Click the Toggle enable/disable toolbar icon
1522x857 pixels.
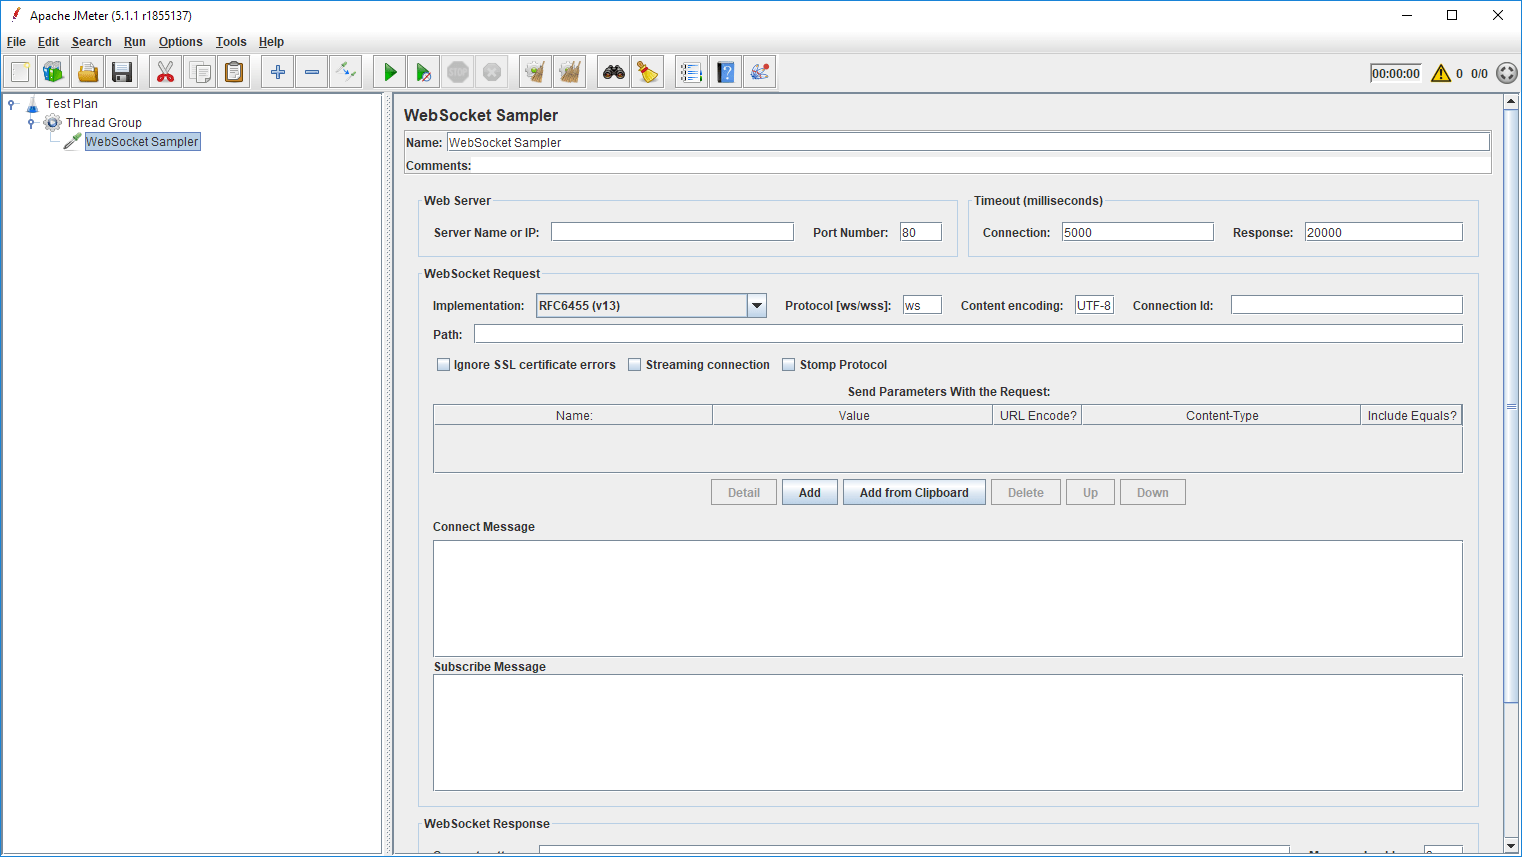click(346, 72)
